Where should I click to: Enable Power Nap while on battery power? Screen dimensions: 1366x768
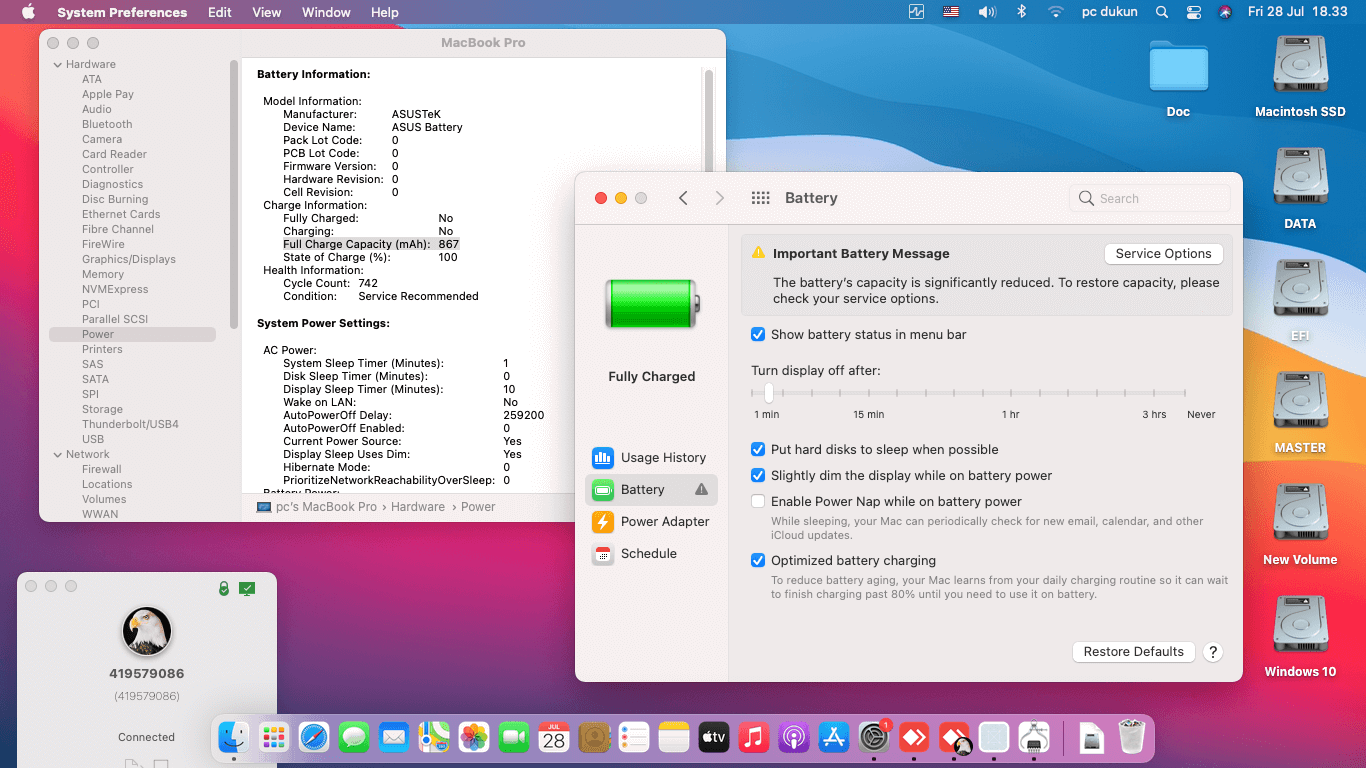758,502
